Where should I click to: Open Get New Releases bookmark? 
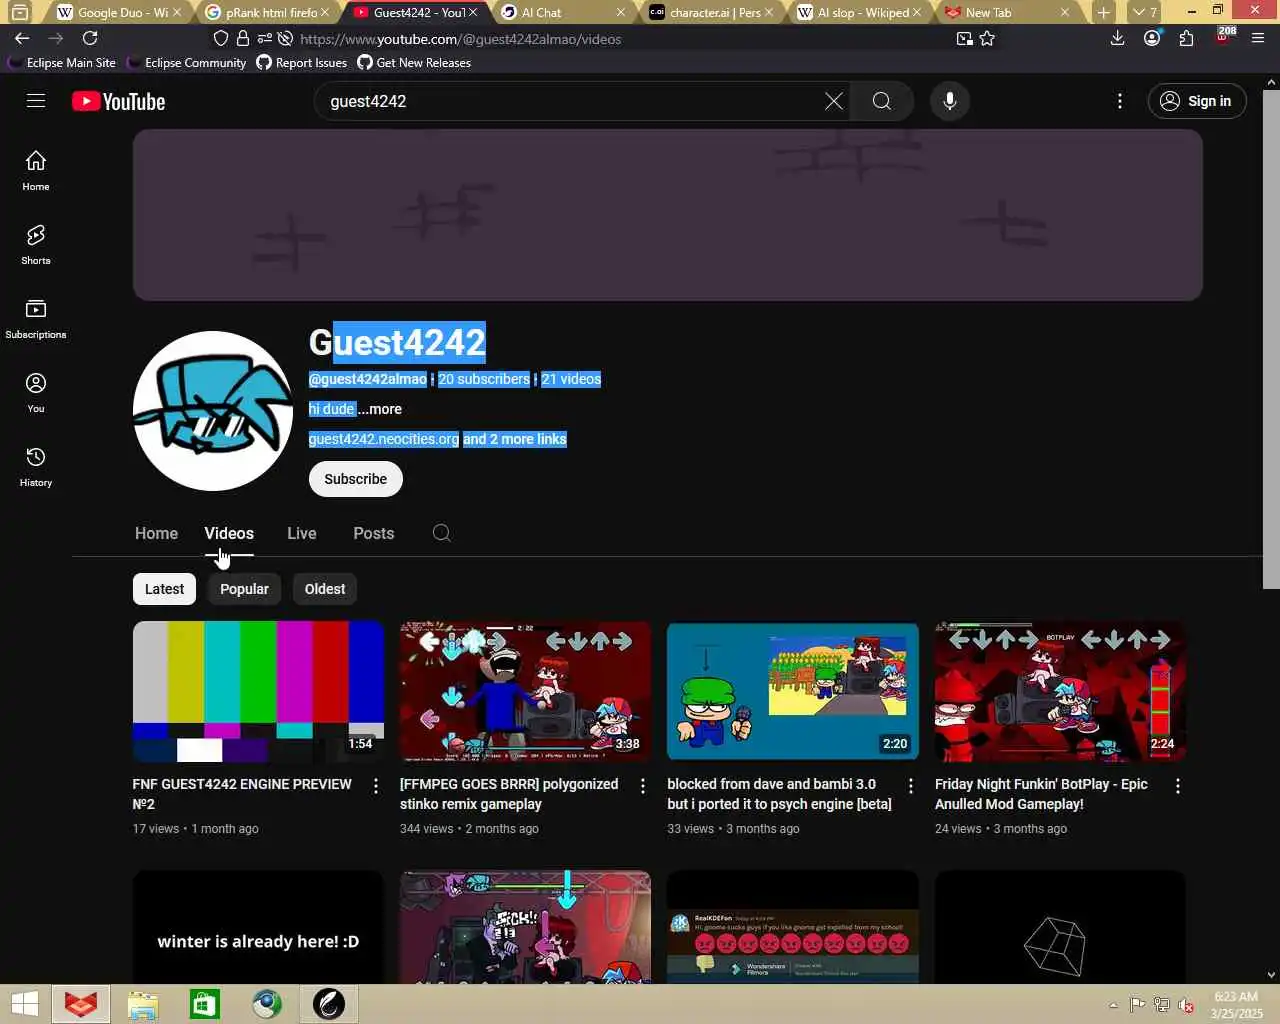[414, 62]
